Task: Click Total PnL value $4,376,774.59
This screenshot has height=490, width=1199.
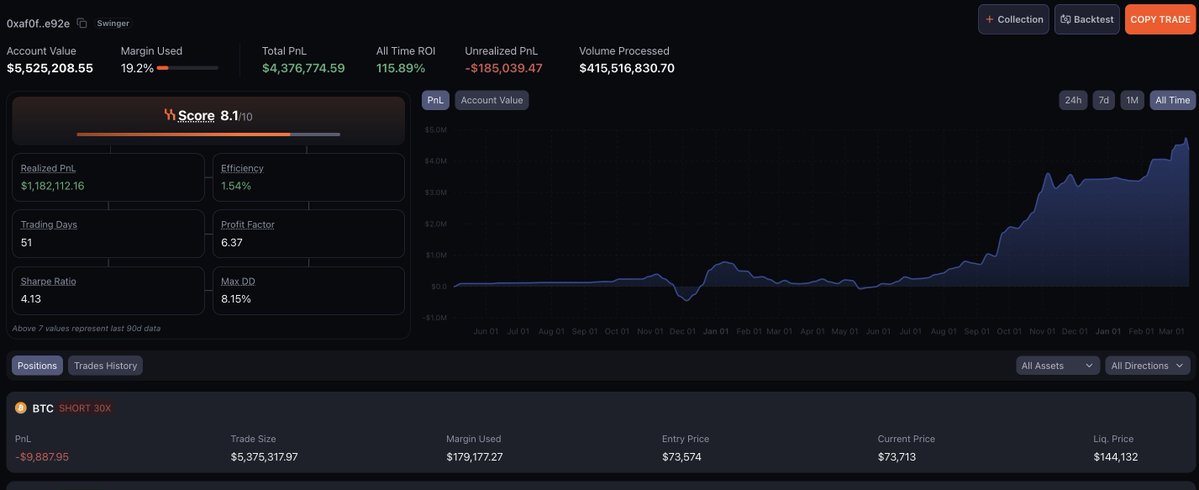Action: tap(304, 68)
